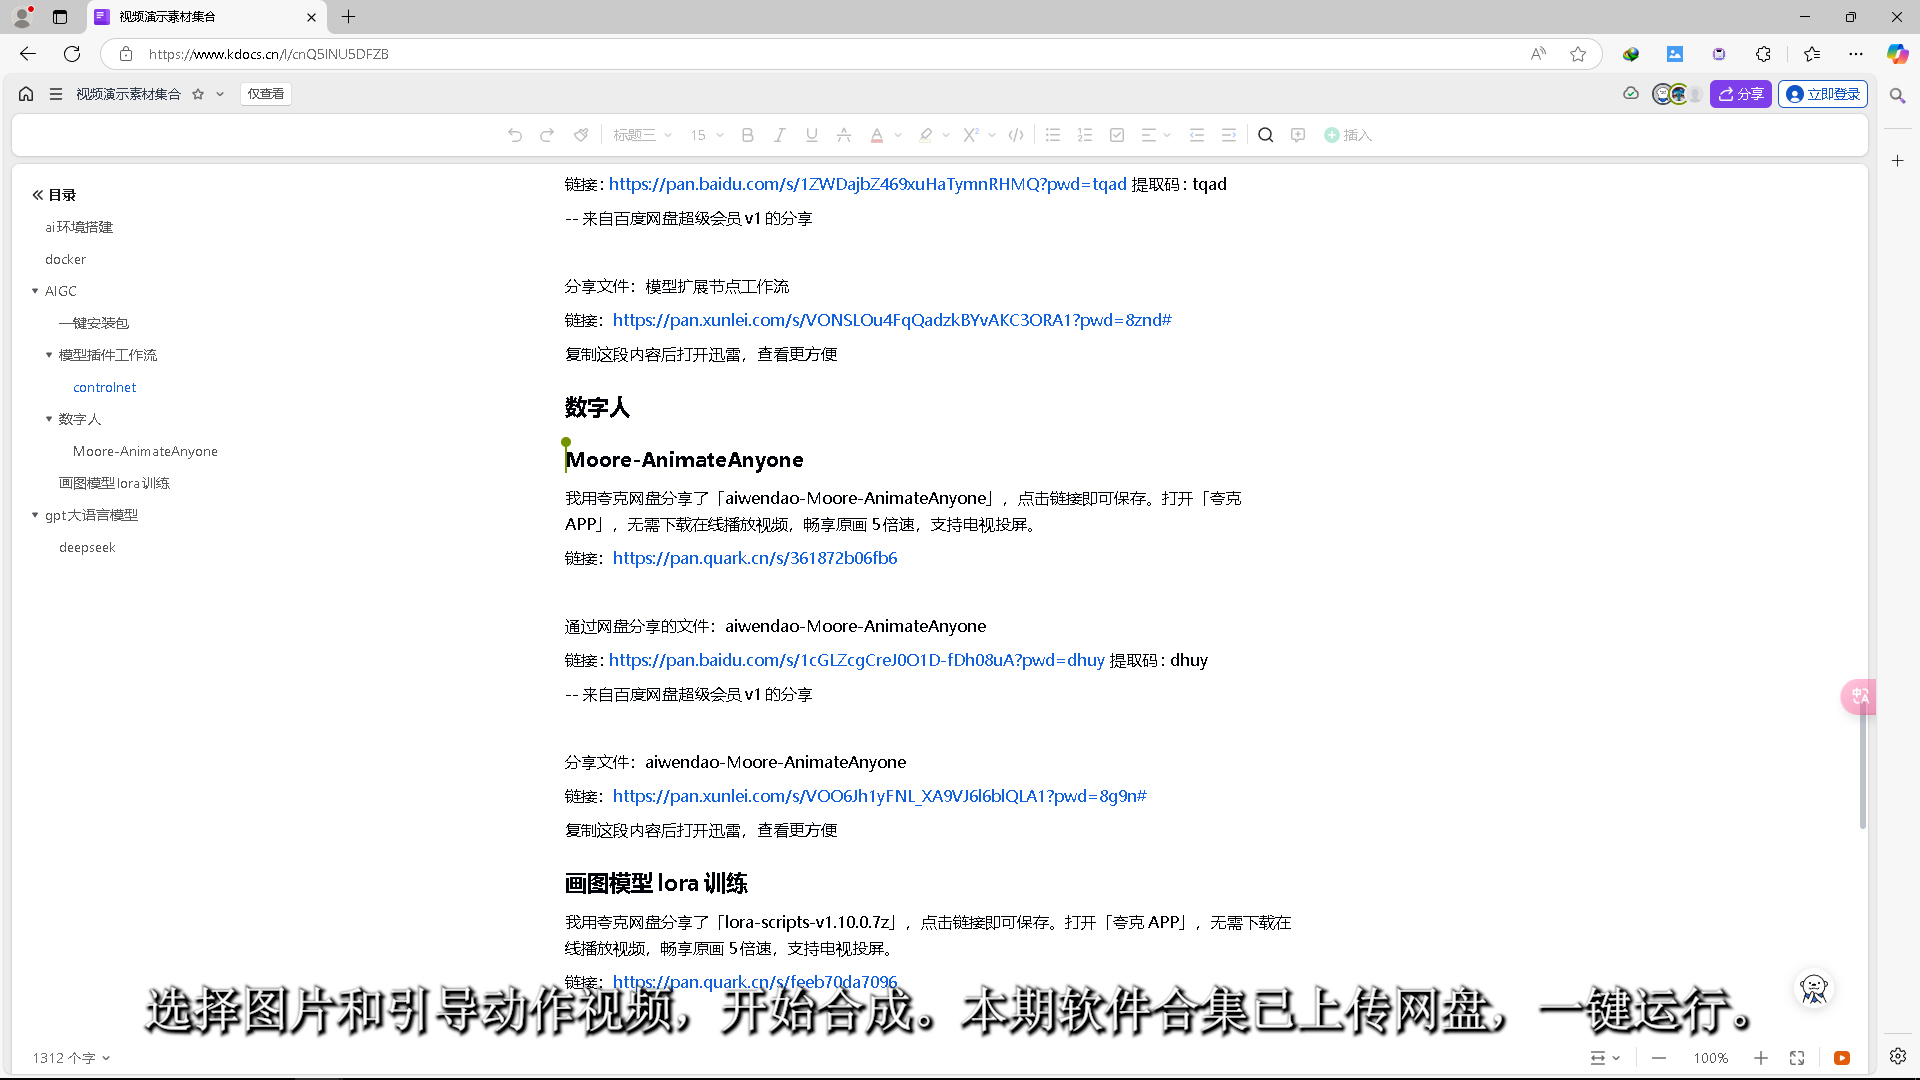1920x1080 pixels.
Task: Click the home icon in header
Action: [x=26, y=94]
